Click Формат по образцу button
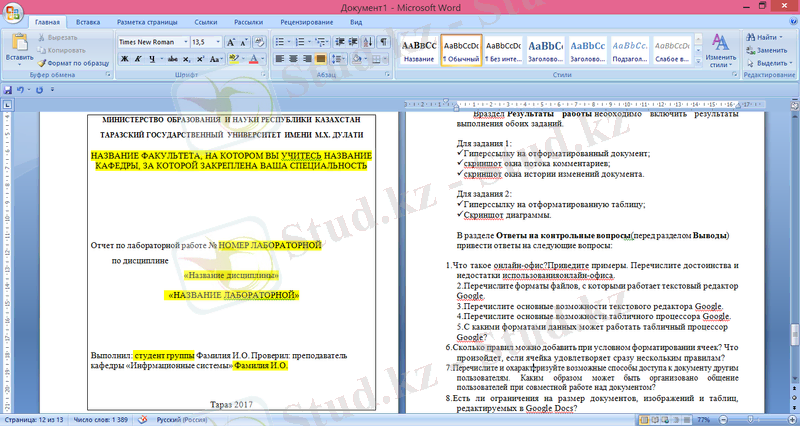800x426 pixels. coord(70,62)
